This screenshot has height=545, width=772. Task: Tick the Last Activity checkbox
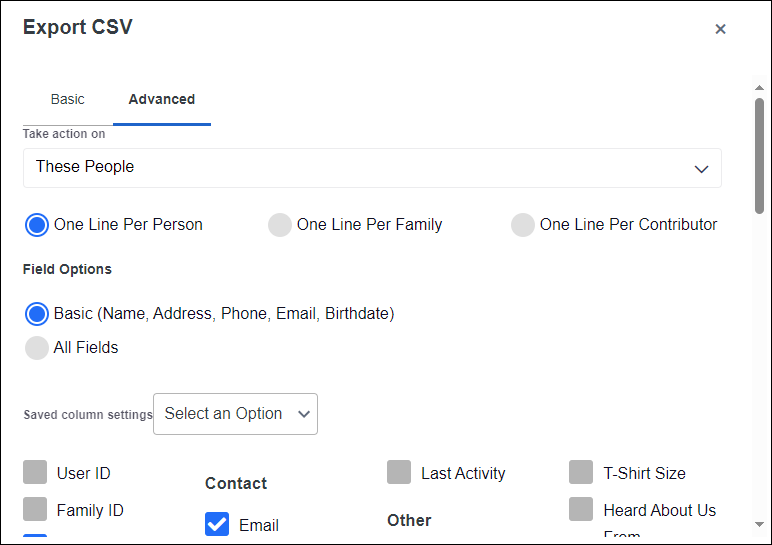[399, 473]
